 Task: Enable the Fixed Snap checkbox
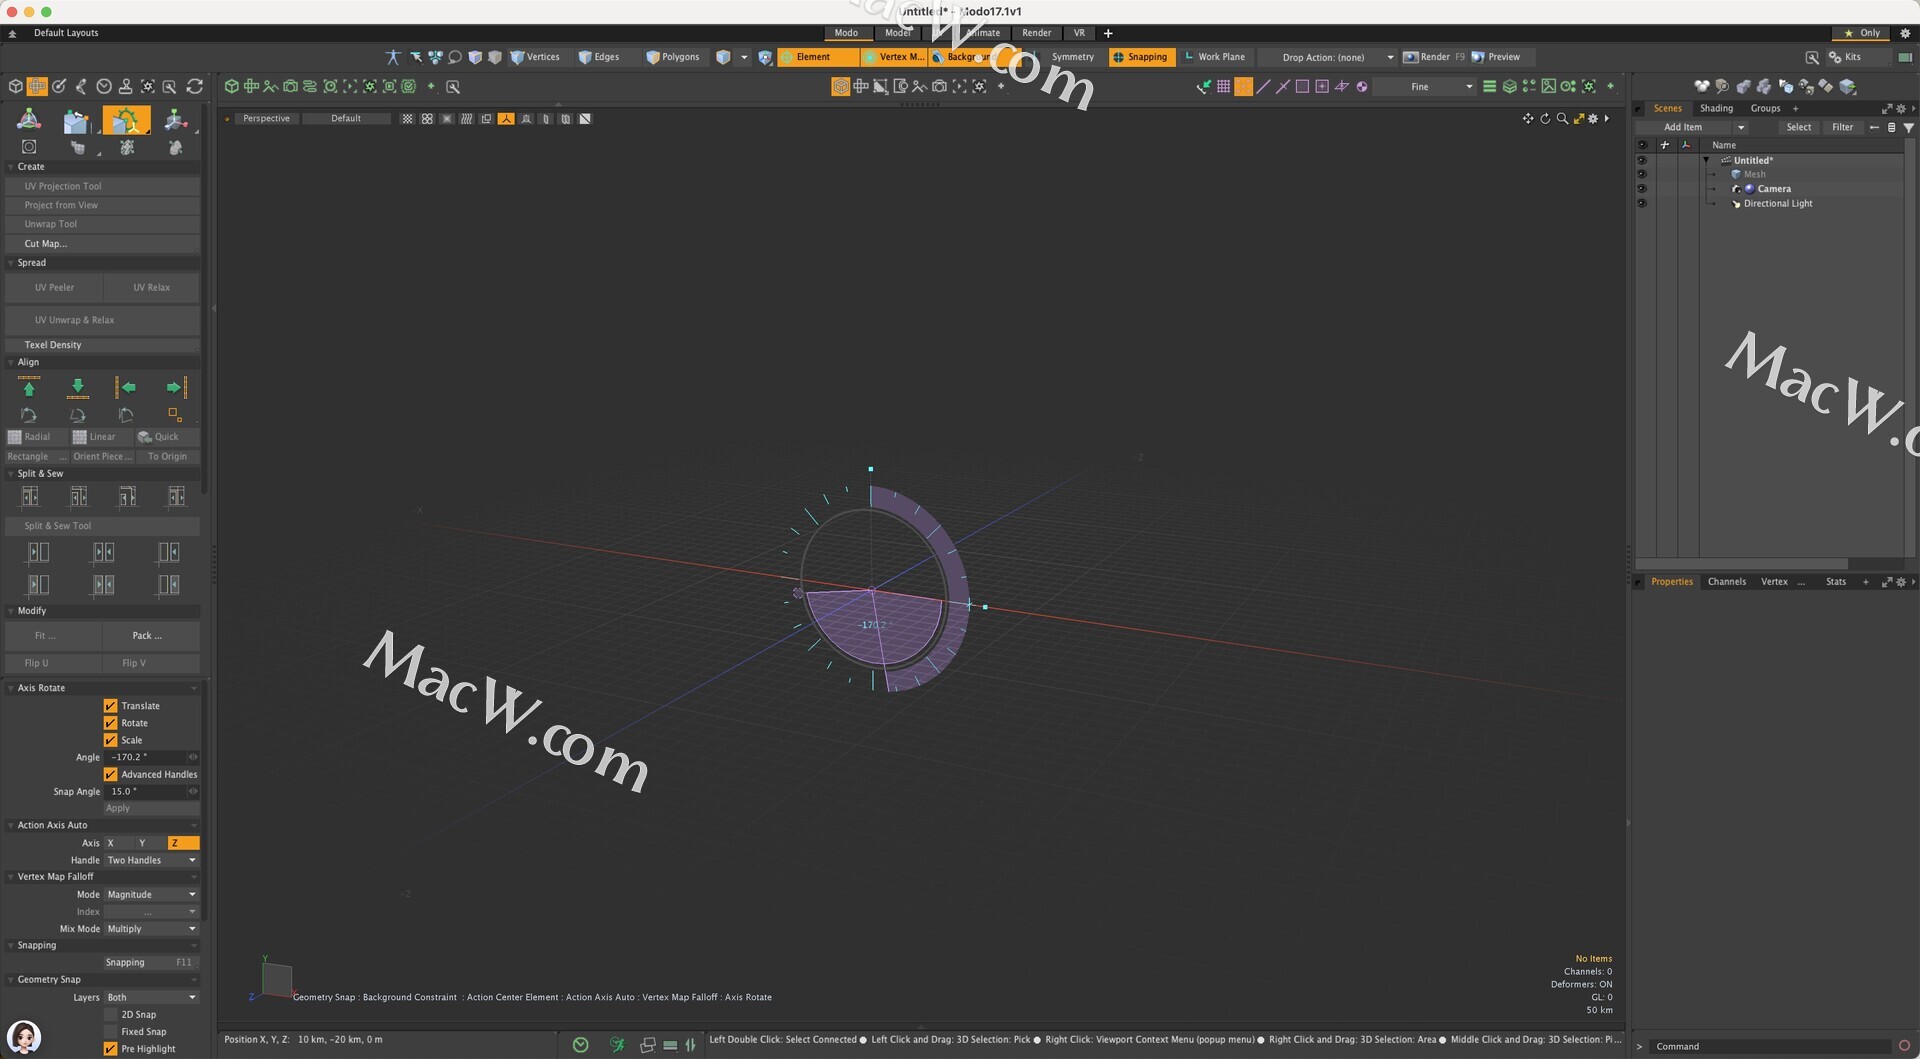point(111,1032)
